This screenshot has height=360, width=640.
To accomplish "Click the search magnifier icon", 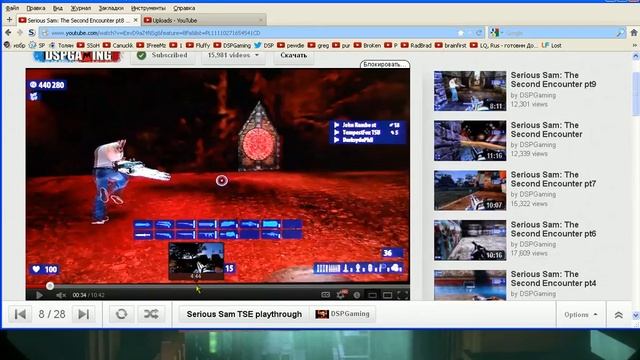I will pyautogui.click(x=620, y=33).
